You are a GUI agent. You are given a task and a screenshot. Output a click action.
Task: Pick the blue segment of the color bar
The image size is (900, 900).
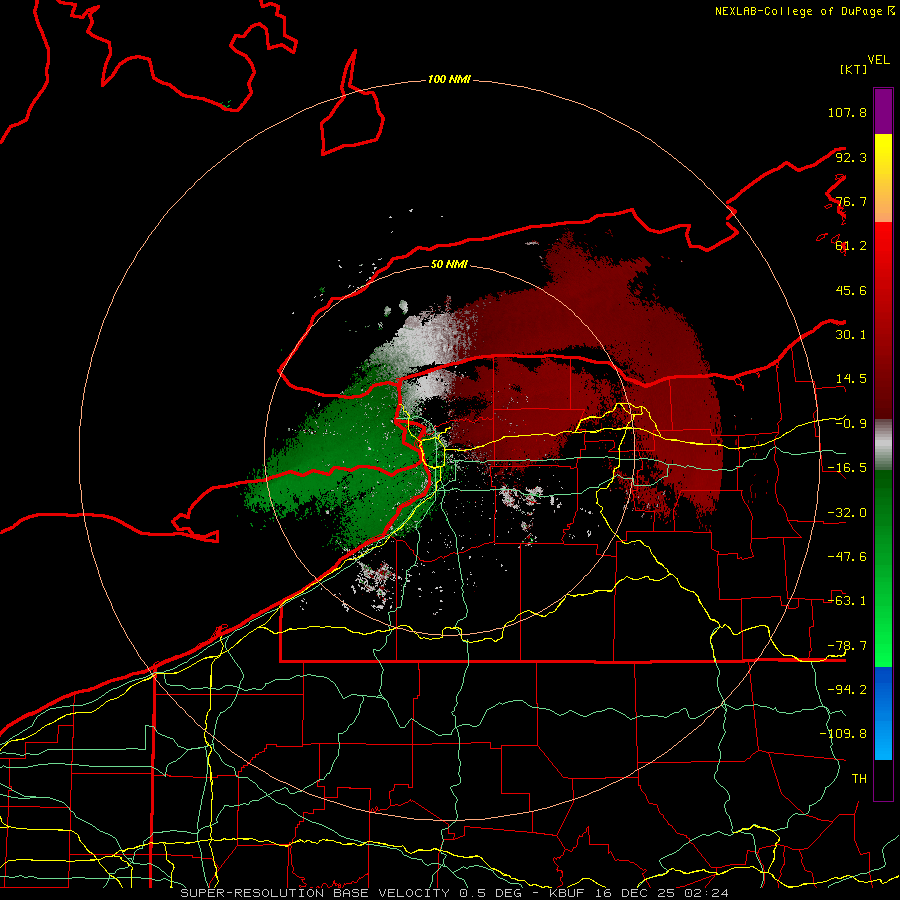click(x=883, y=713)
